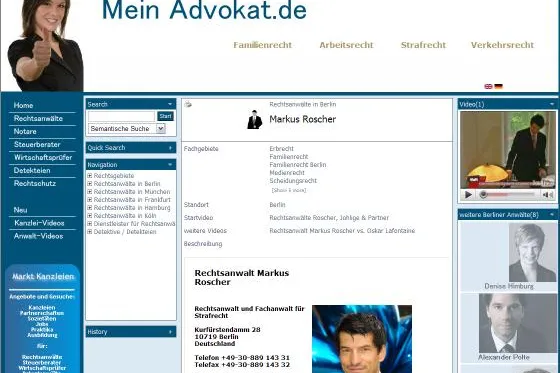Open Rechtsanwälte in sidebar menu
Screen dimensions: 560x373
pos(38,119)
